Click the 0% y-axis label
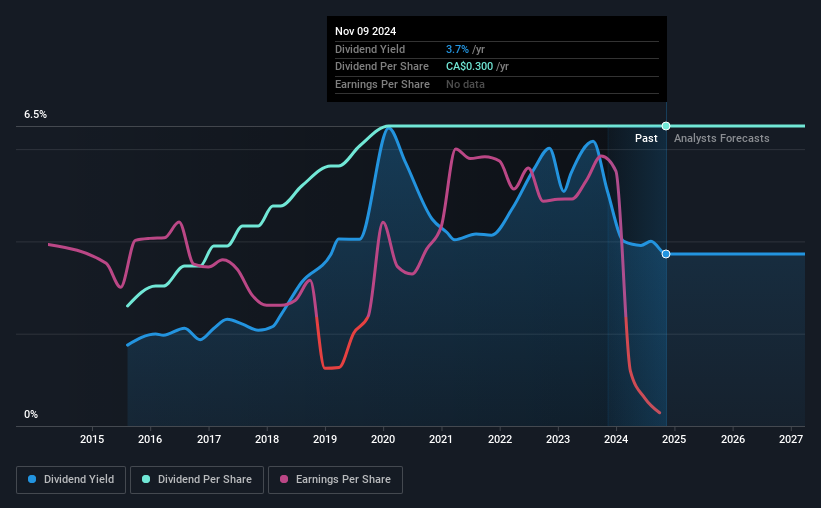This screenshot has height=508, width=821. click(x=31, y=414)
